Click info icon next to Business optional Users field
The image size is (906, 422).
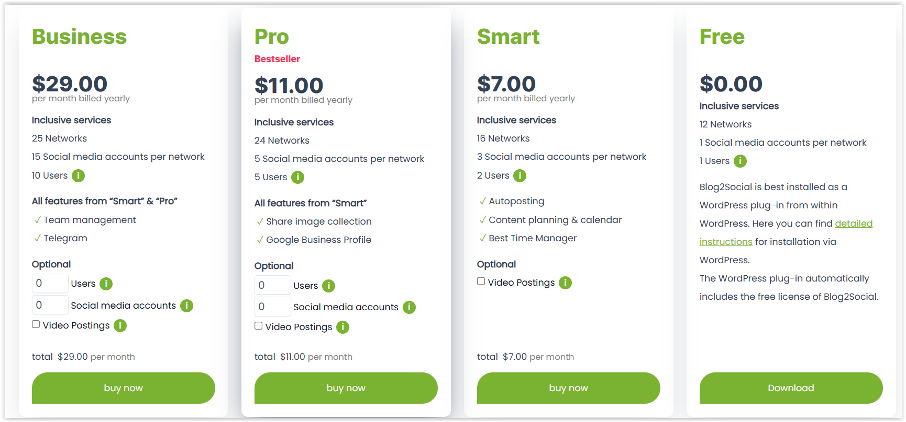point(106,284)
